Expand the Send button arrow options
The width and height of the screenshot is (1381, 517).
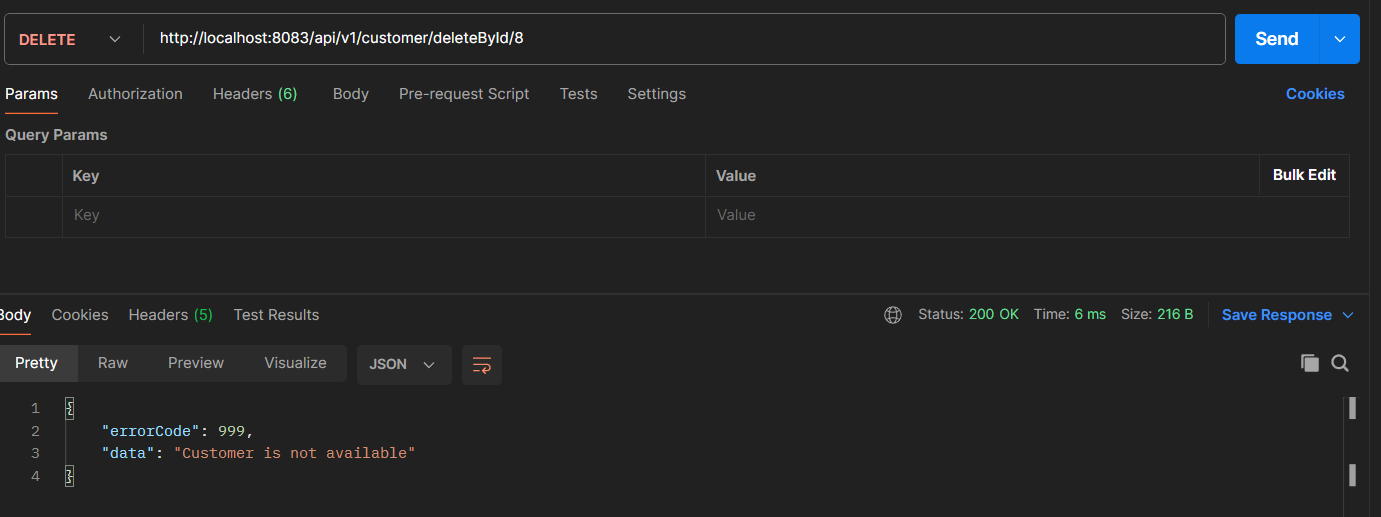[x=1340, y=39]
